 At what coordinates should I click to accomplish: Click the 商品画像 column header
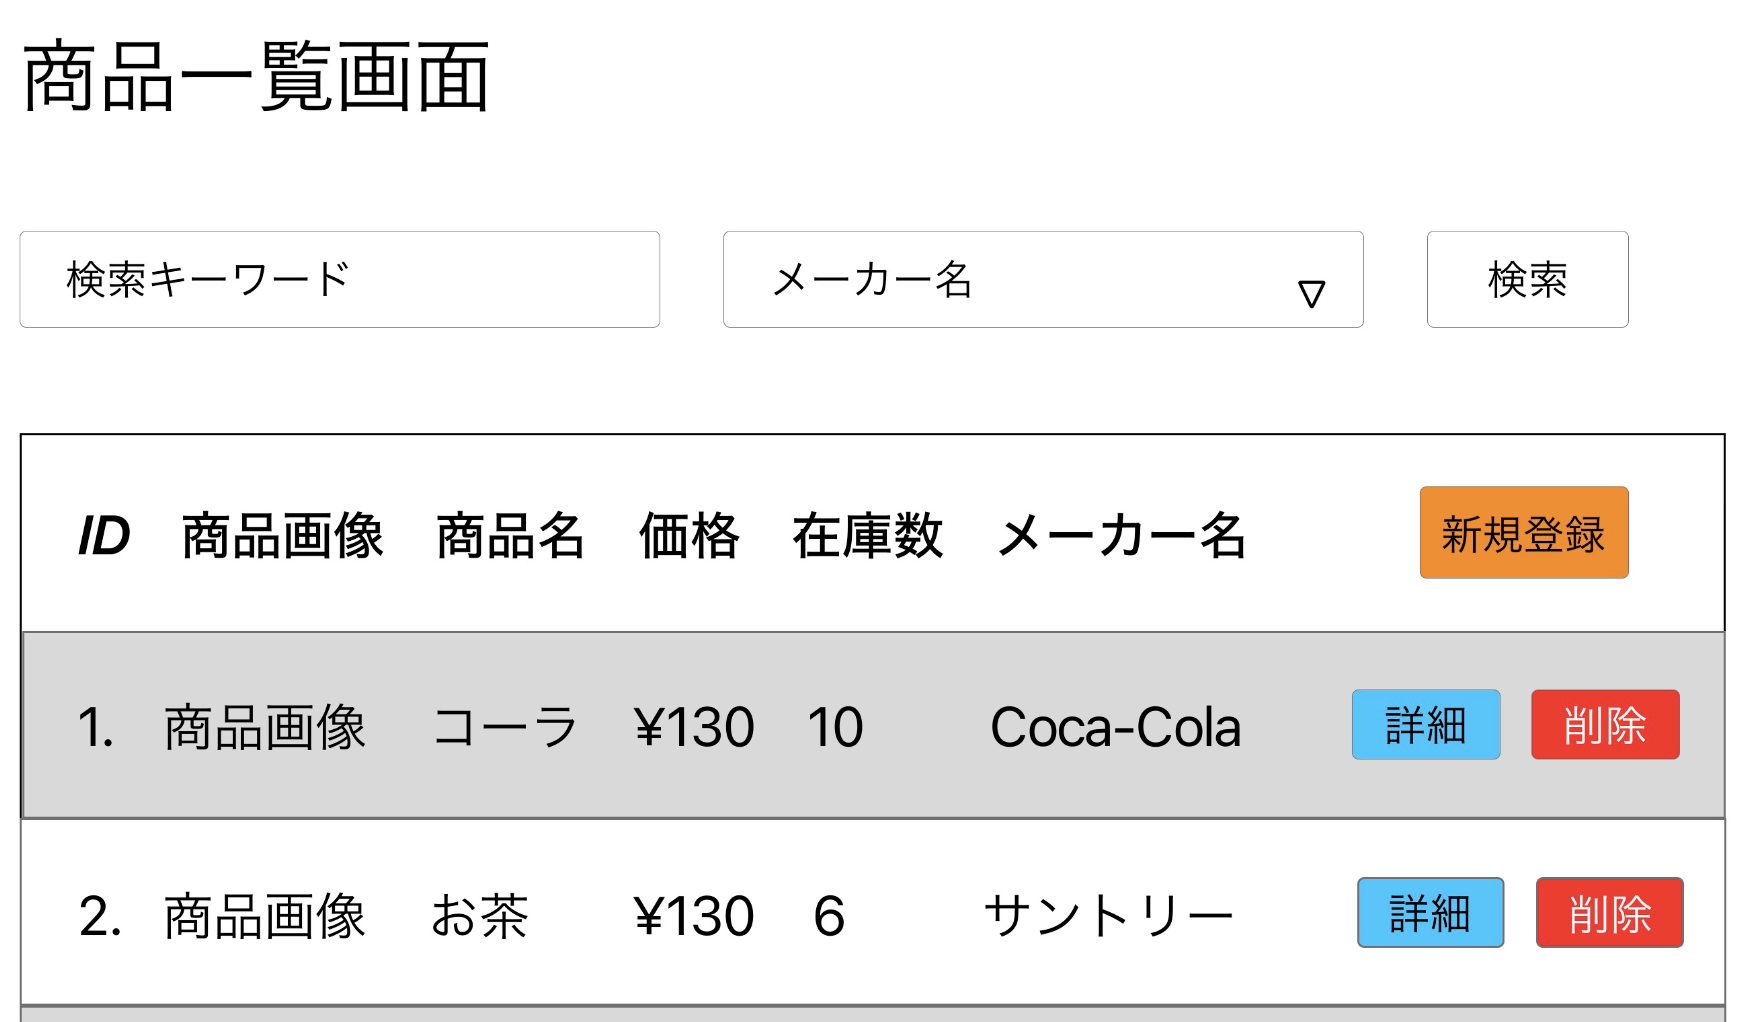pyautogui.click(x=283, y=536)
